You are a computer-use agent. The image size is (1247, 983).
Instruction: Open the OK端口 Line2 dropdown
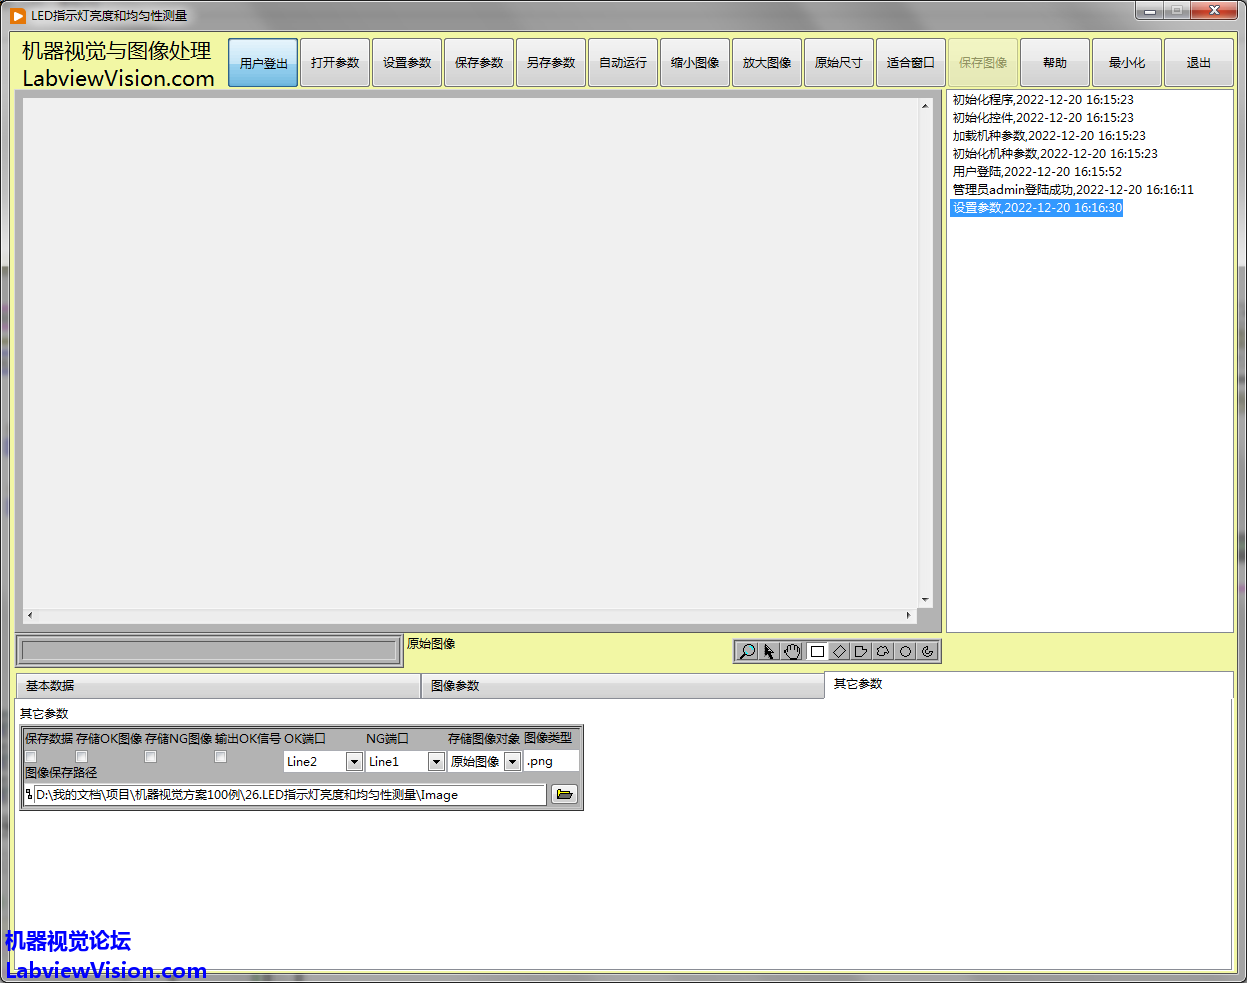click(354, 762)
